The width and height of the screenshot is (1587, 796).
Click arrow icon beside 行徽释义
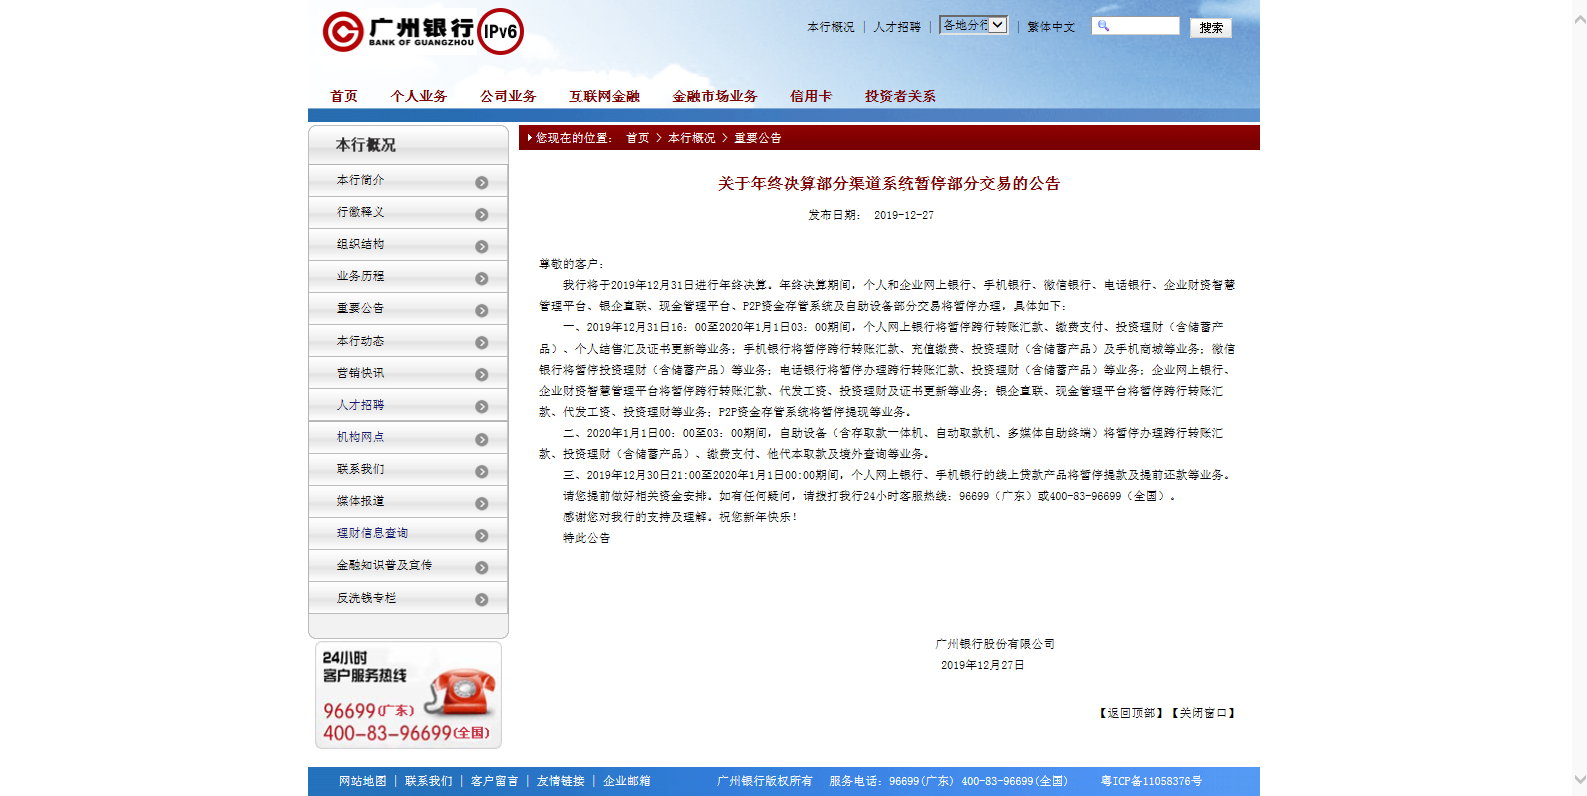point(481,214)
